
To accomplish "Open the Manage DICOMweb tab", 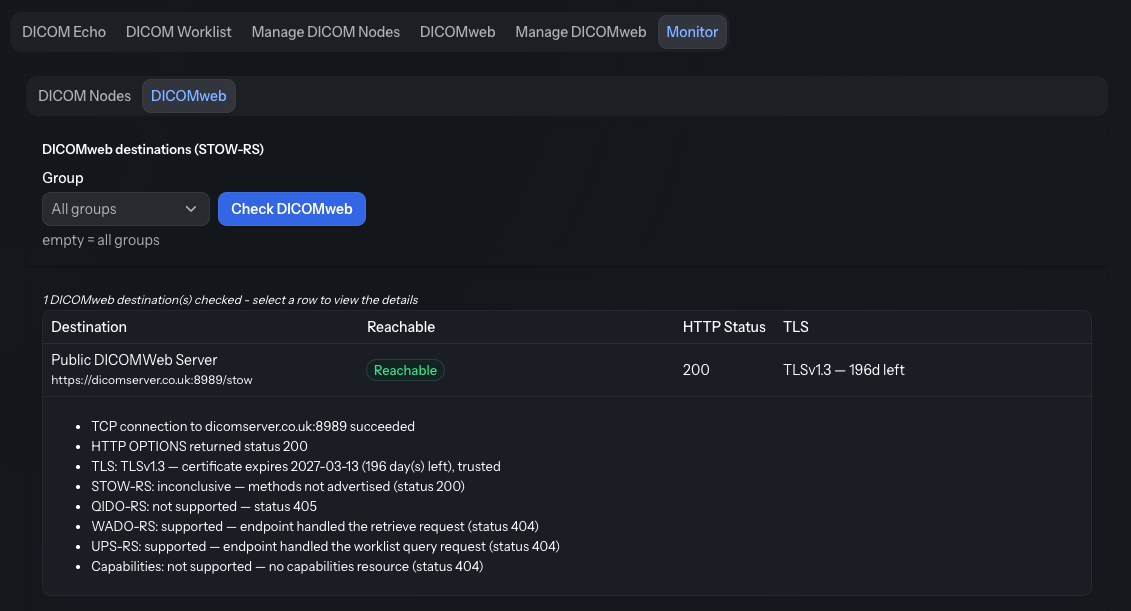I will (580, 32).
